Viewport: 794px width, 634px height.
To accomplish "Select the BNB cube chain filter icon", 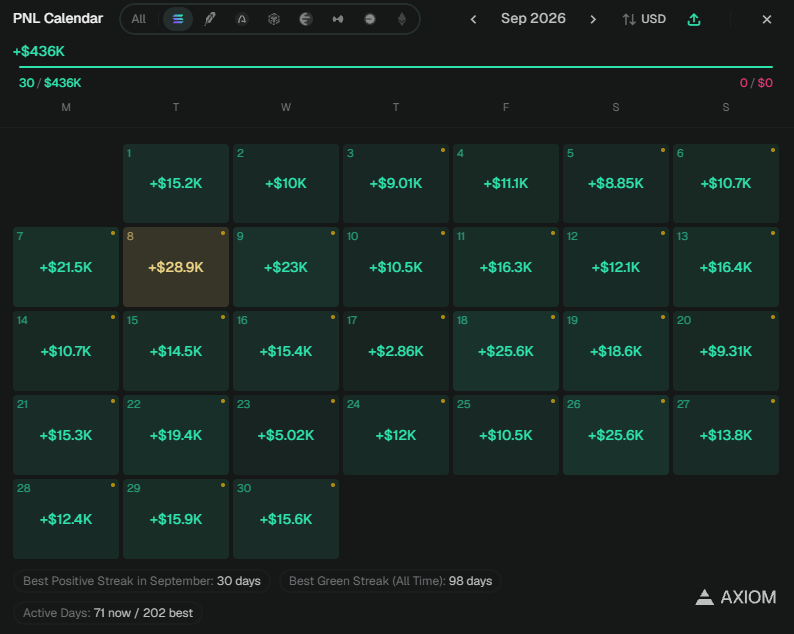I will (274, 19).
